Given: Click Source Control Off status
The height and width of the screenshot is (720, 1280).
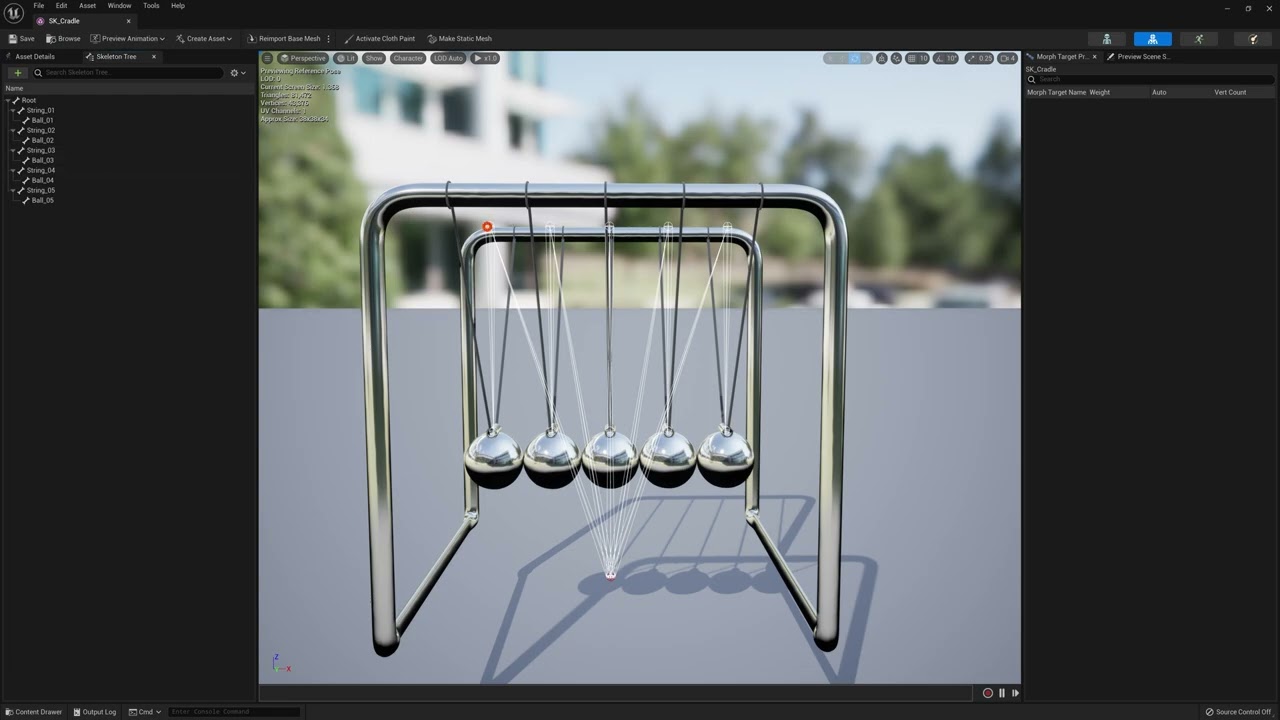Looking at the screenshot, I should click(x=1238, y=712).
